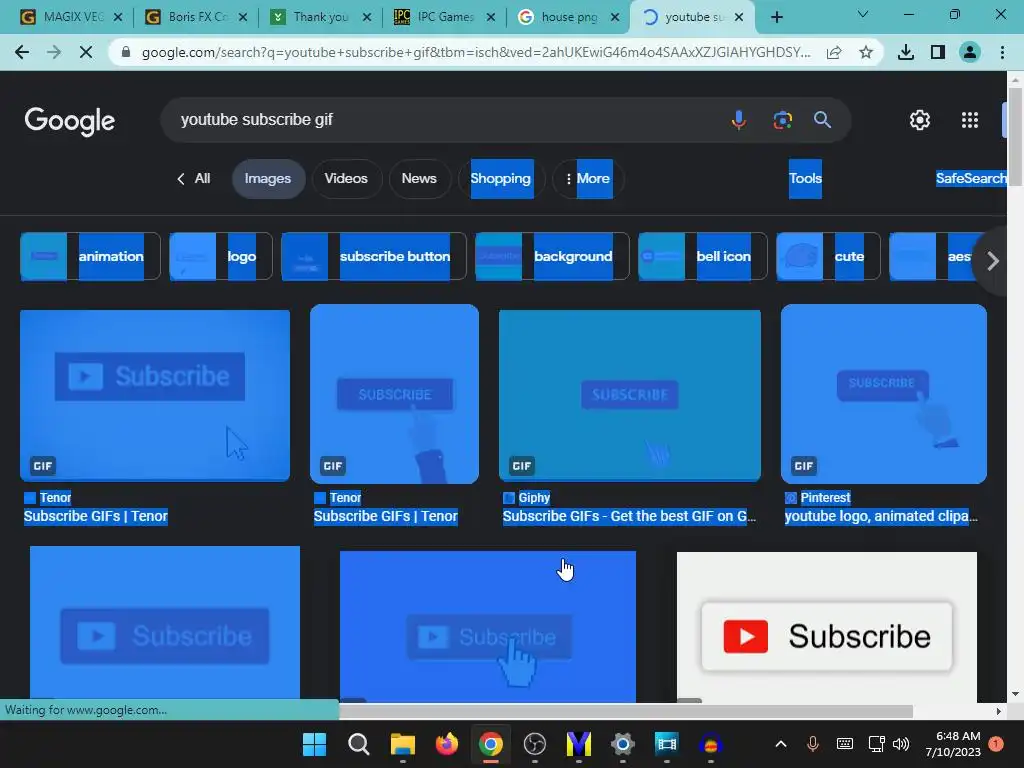Open the SafeSearch setting
Viewport: 1024px width, 768px height.
(971, 178)
